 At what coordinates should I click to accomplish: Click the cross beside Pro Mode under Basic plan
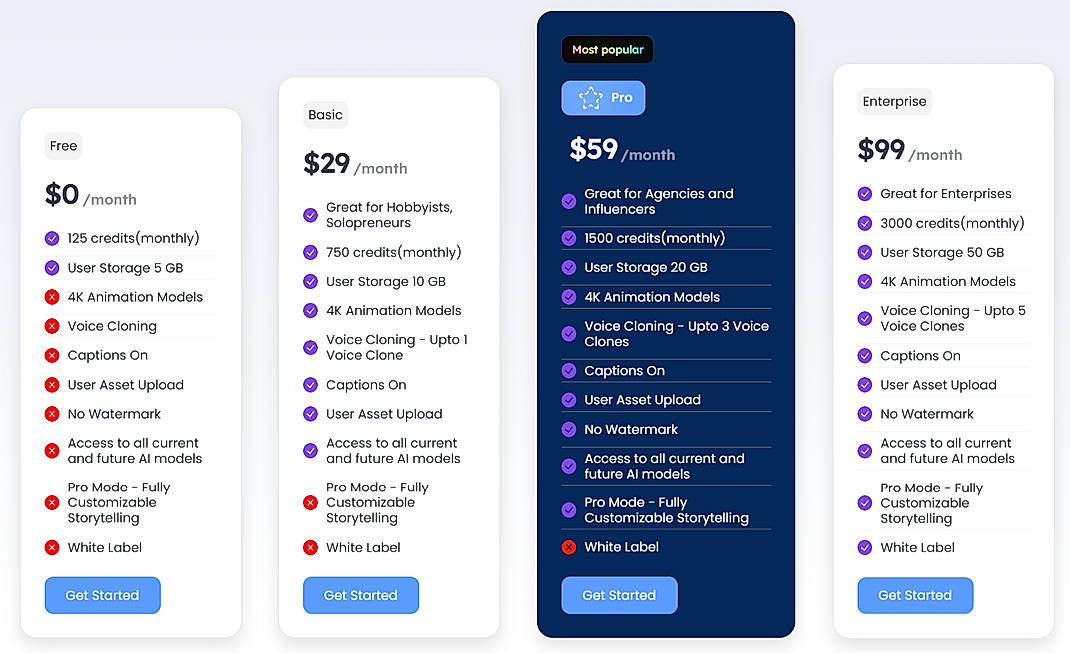(x=309, y=503)
